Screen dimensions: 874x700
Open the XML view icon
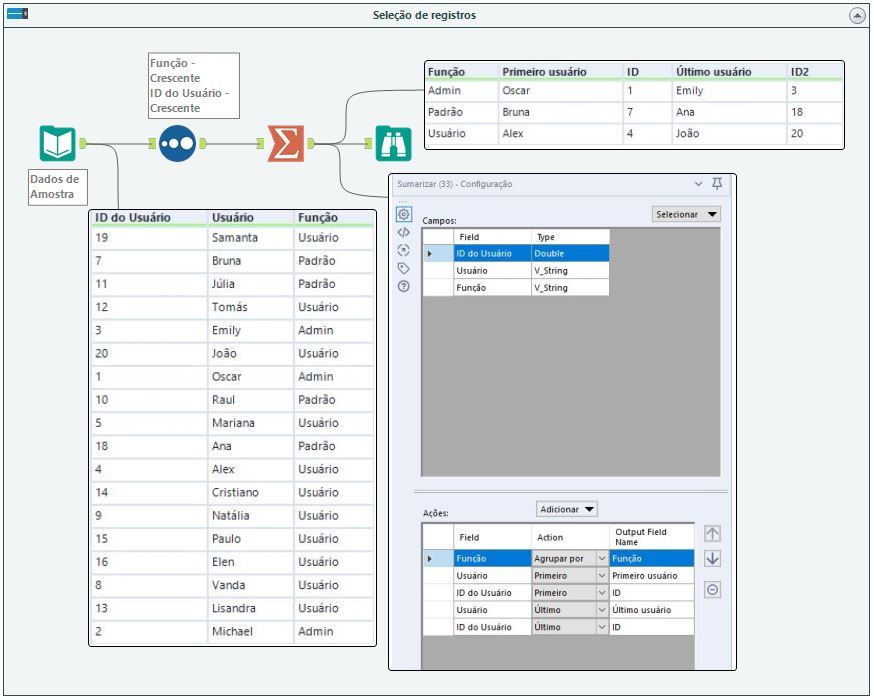(404, 232)
